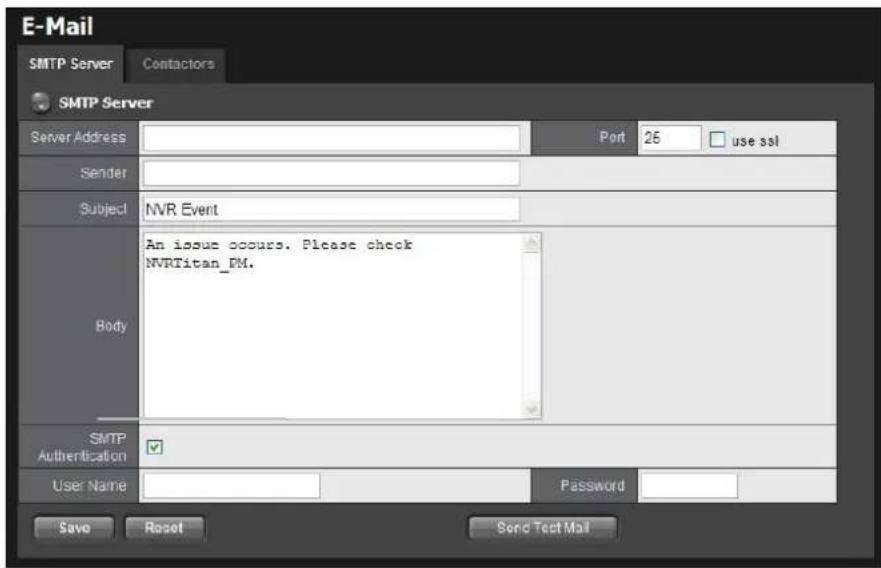Image resolution: width=881 pixels, height=568 pixels.
Task: Click the E-Mail page heading
Action: point(57,26)
